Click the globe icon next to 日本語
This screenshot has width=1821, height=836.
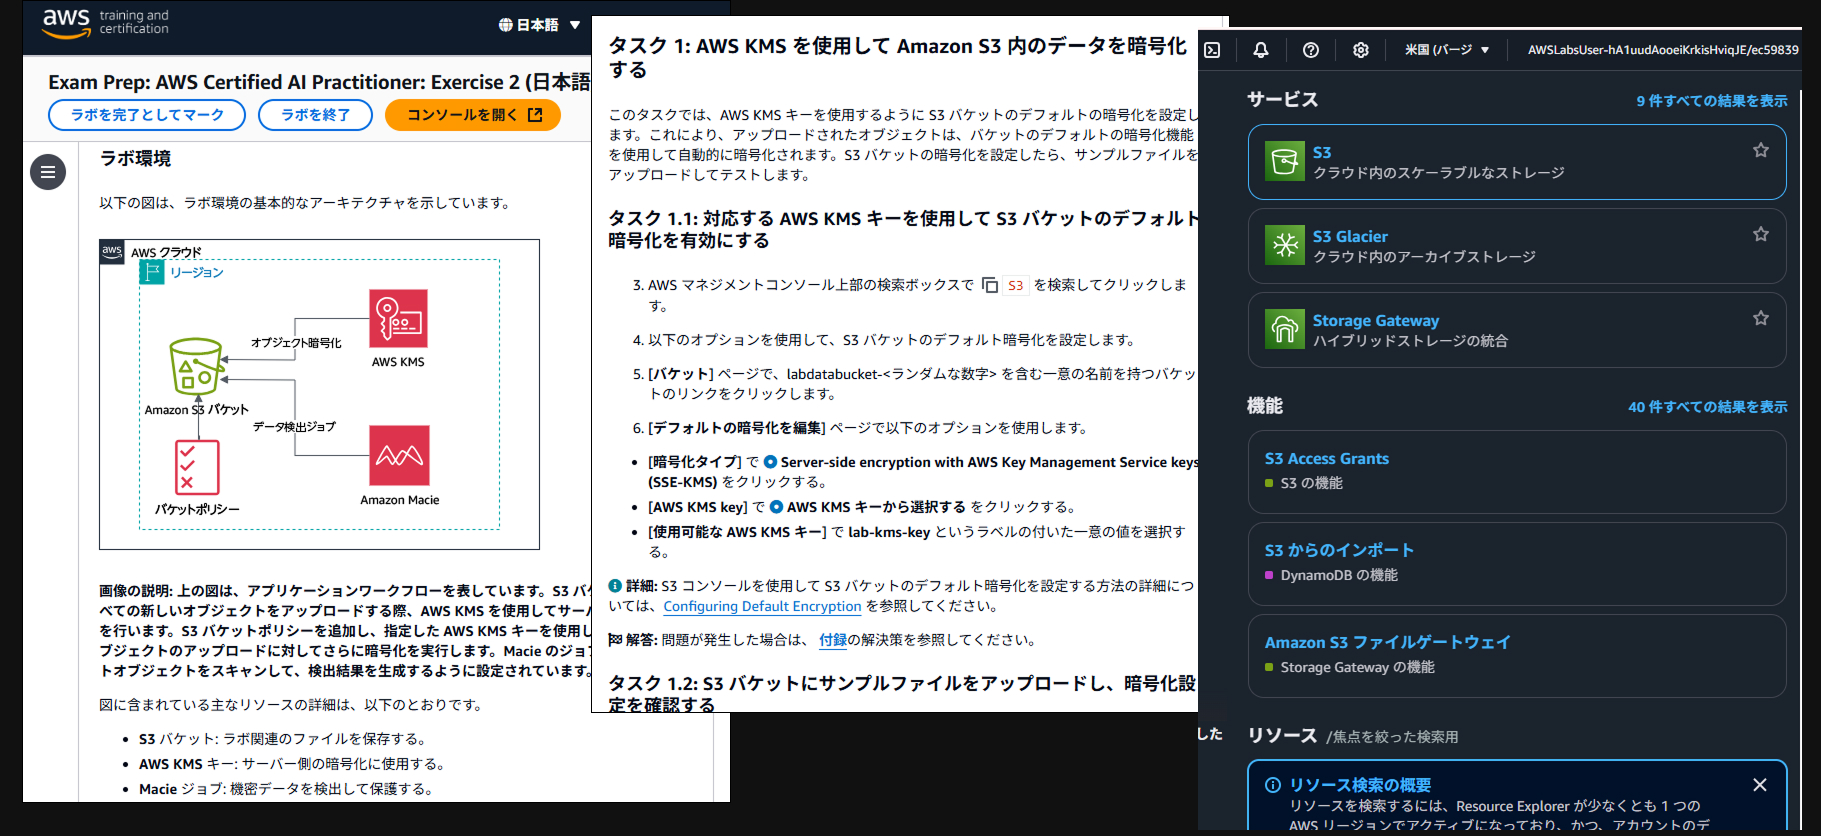click(x=506, y=25)
